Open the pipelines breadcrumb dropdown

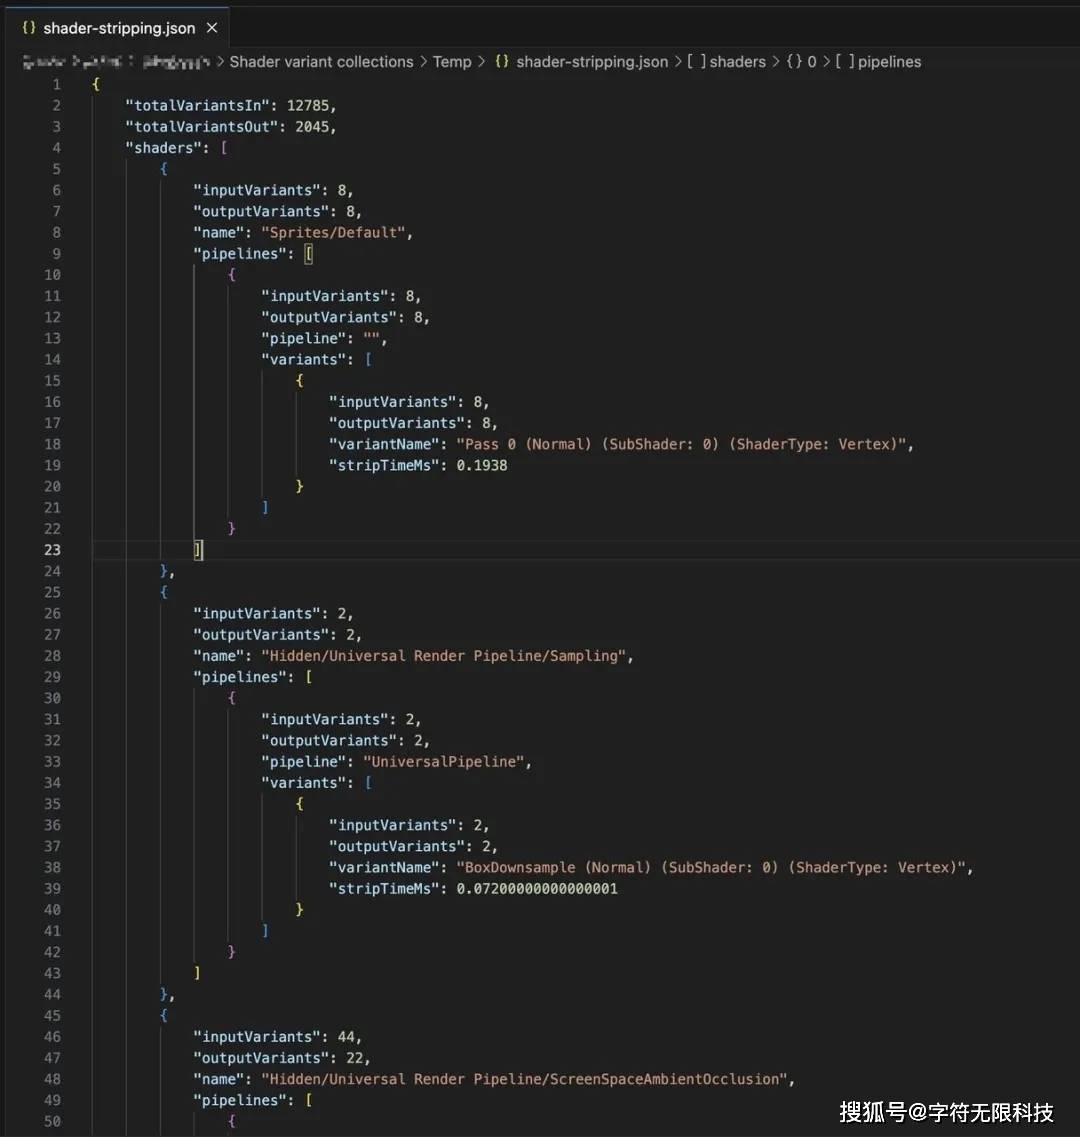(888, 61)
